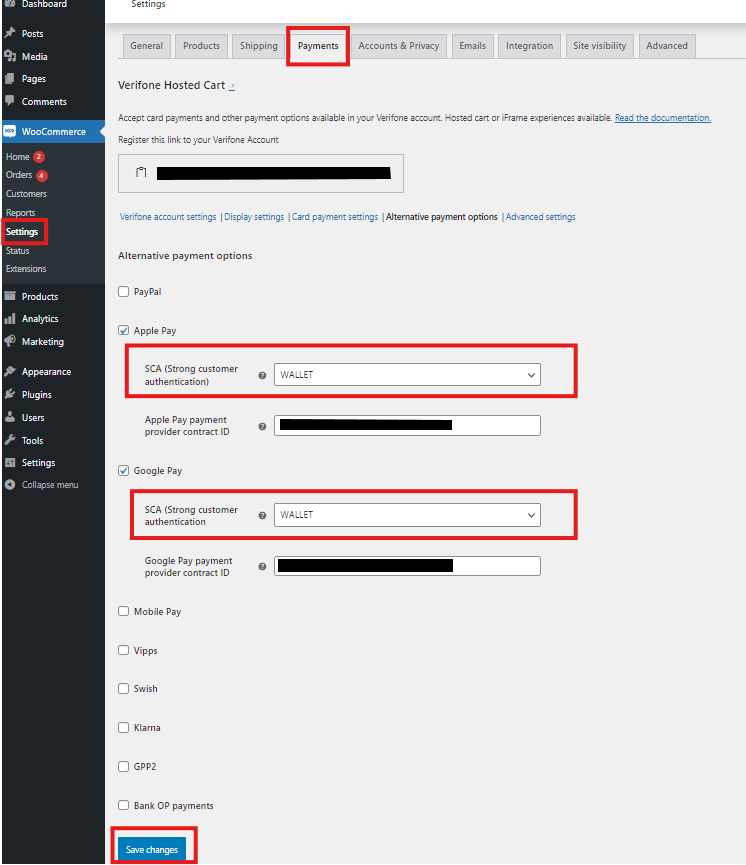This screenshot has height=865, width=746.
Task: Tick the Swish checkbox
Action: coord(124,688)
